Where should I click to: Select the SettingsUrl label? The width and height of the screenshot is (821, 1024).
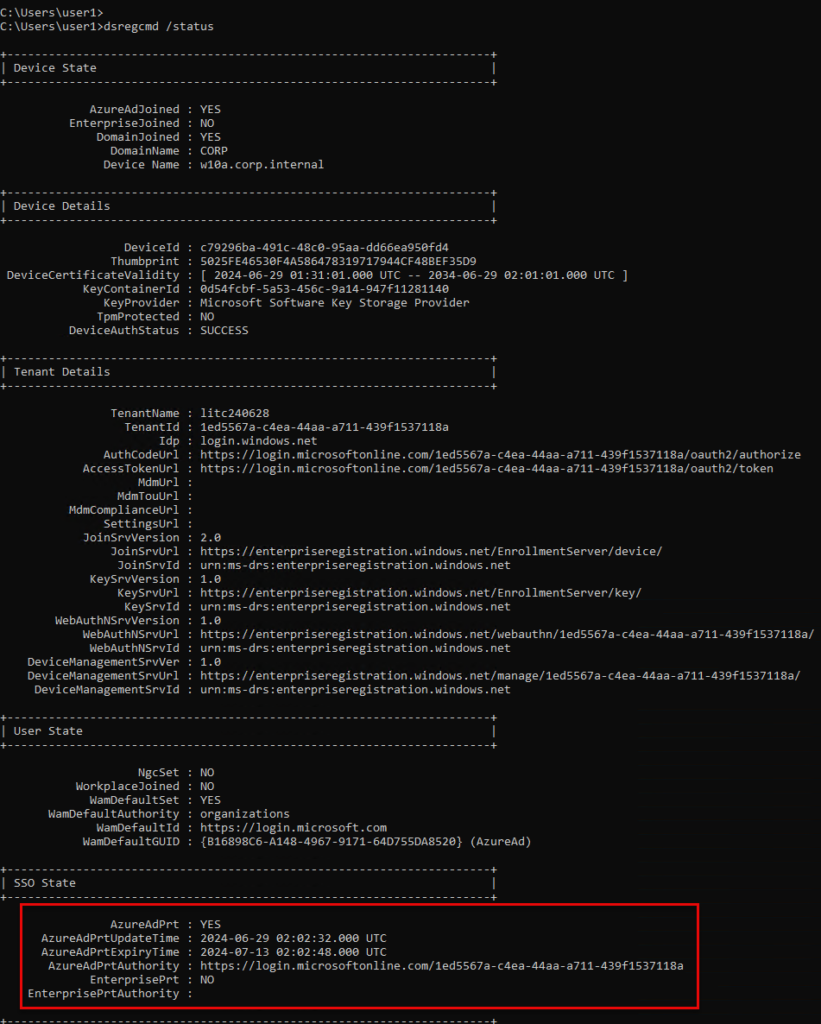pyautogui.click(x=141, y=524)
